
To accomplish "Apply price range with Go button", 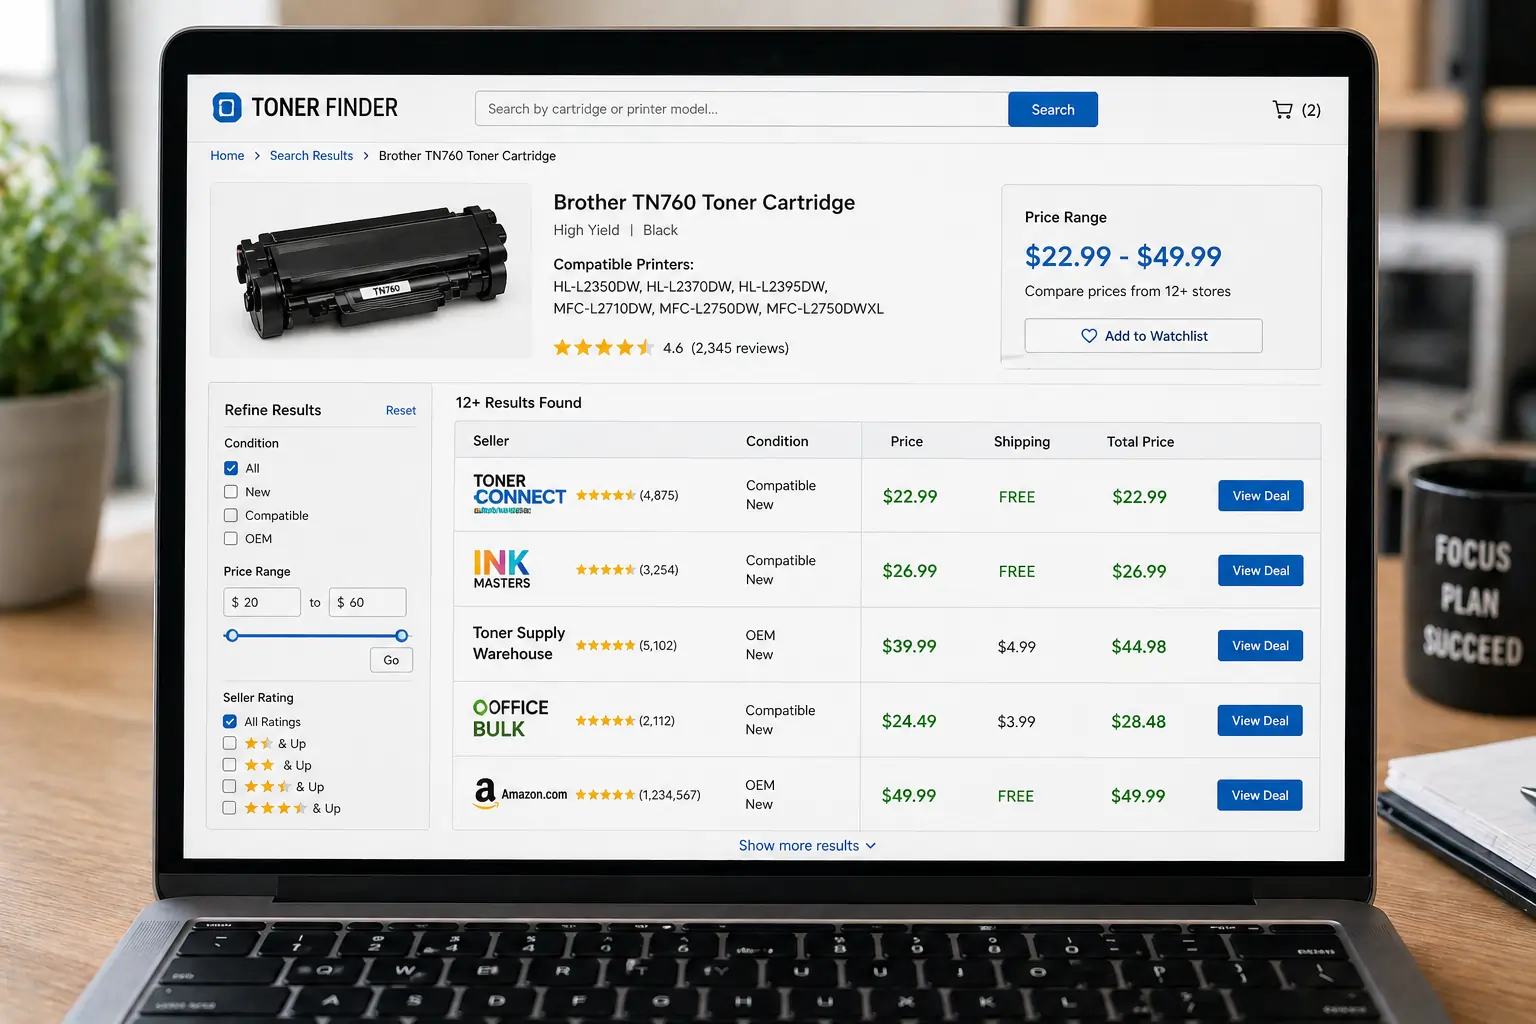I will (x=391, y=660).
